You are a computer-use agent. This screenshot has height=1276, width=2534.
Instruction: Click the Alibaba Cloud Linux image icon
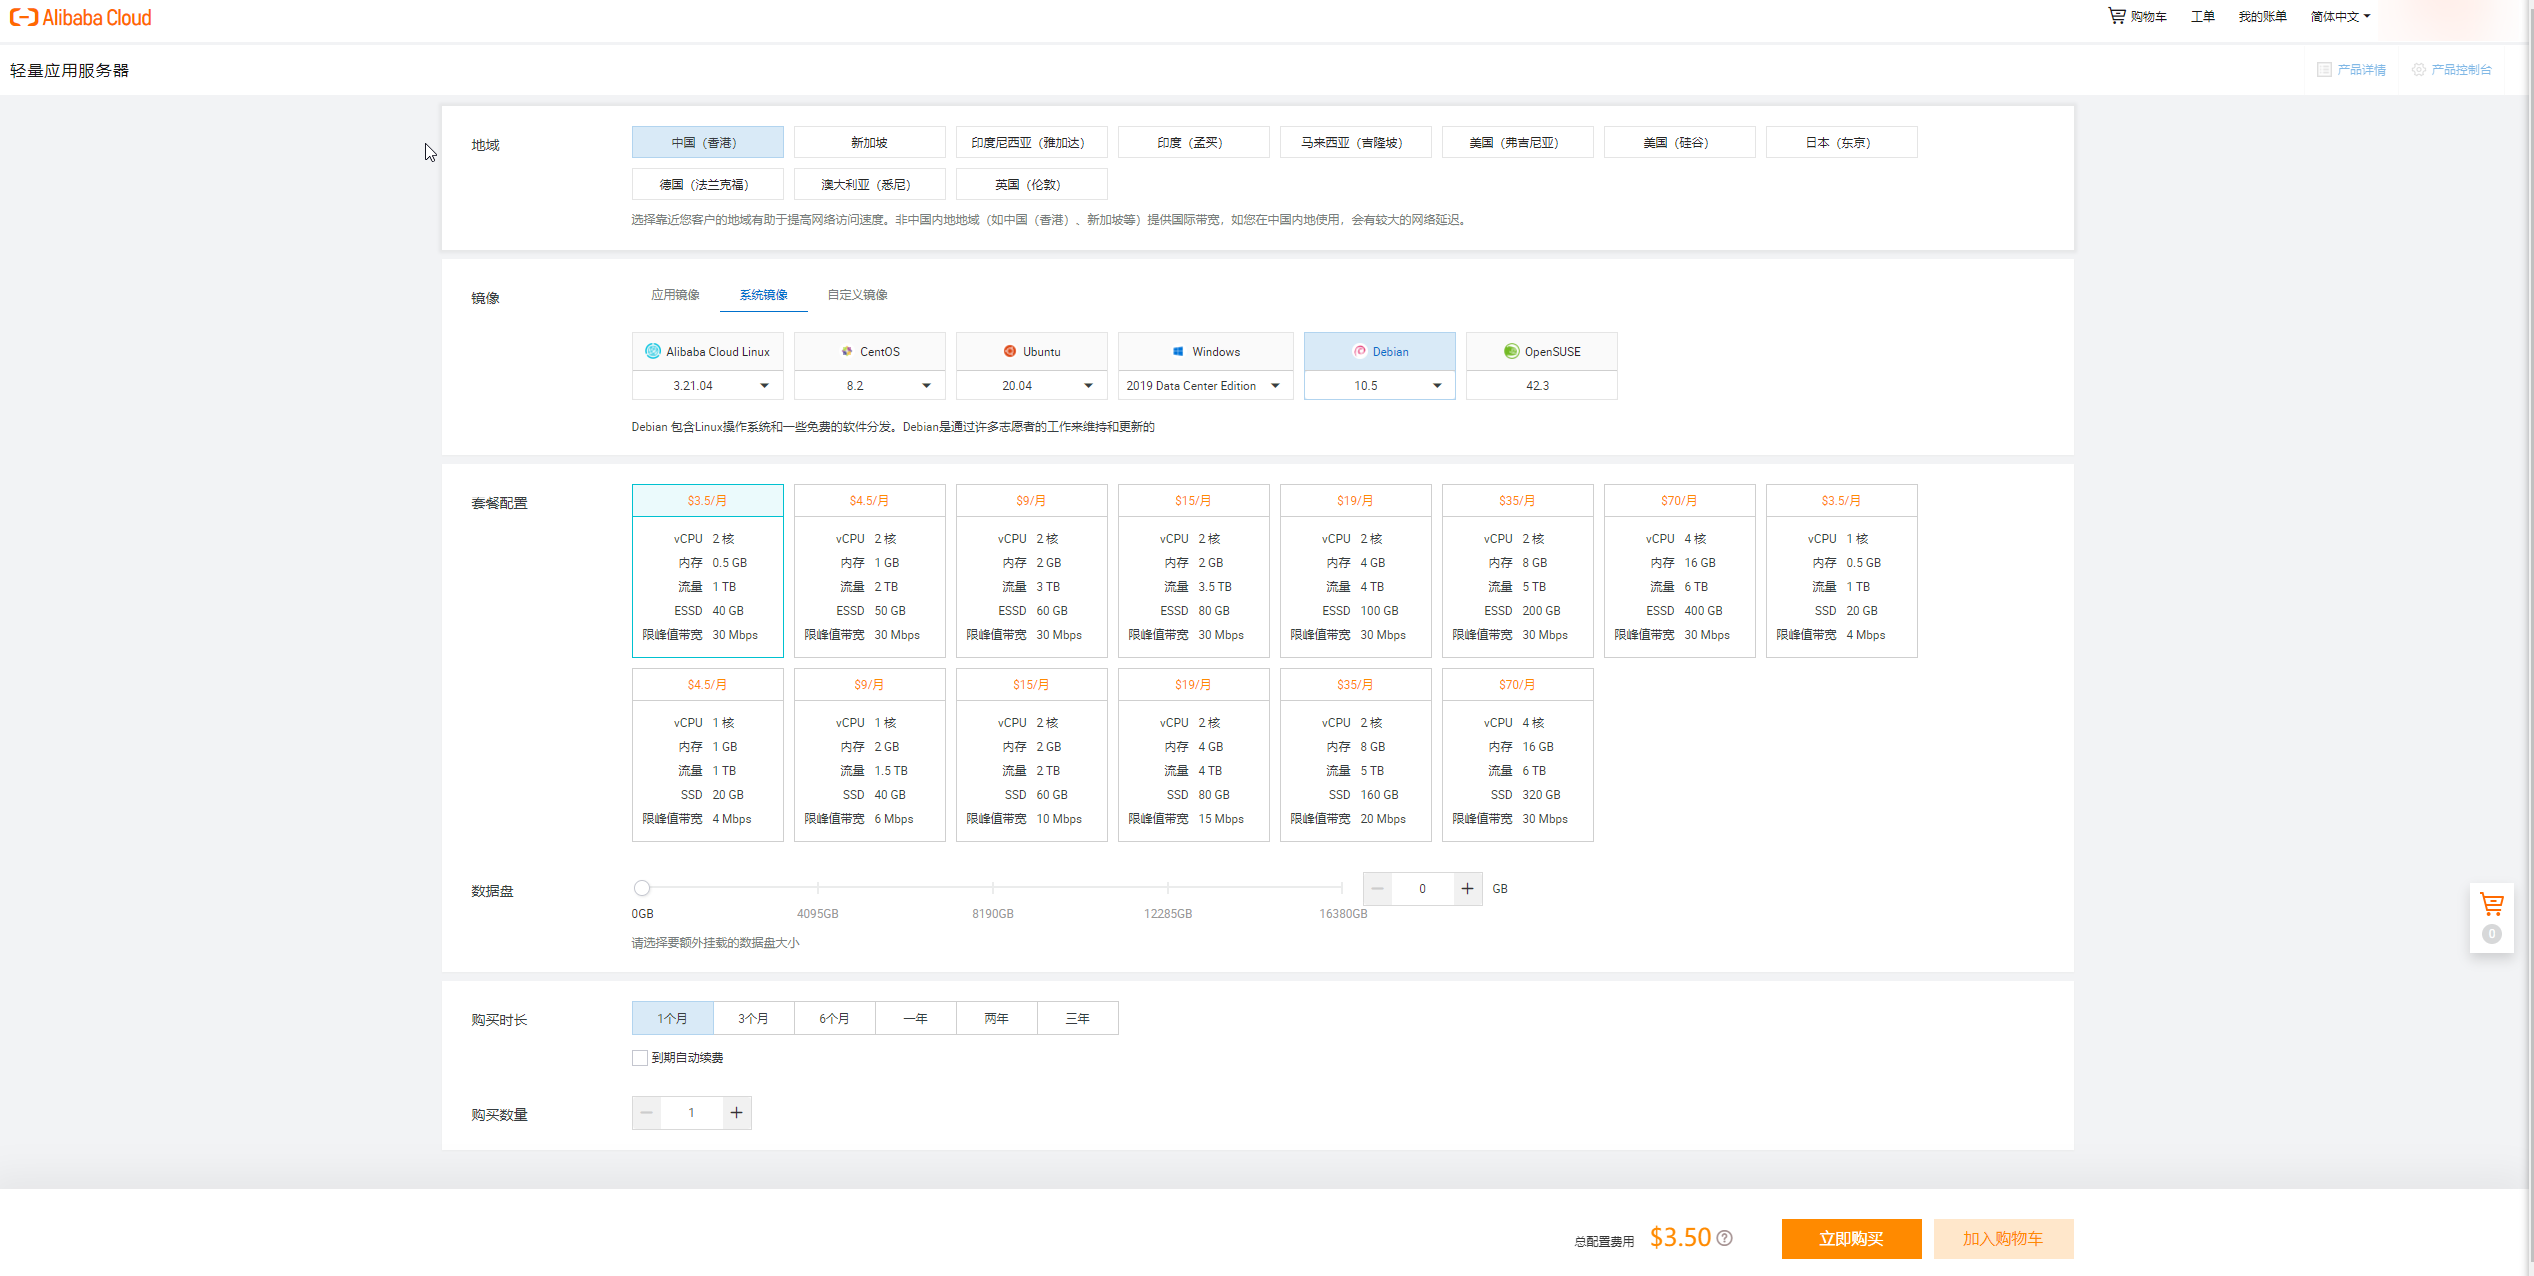653,351
